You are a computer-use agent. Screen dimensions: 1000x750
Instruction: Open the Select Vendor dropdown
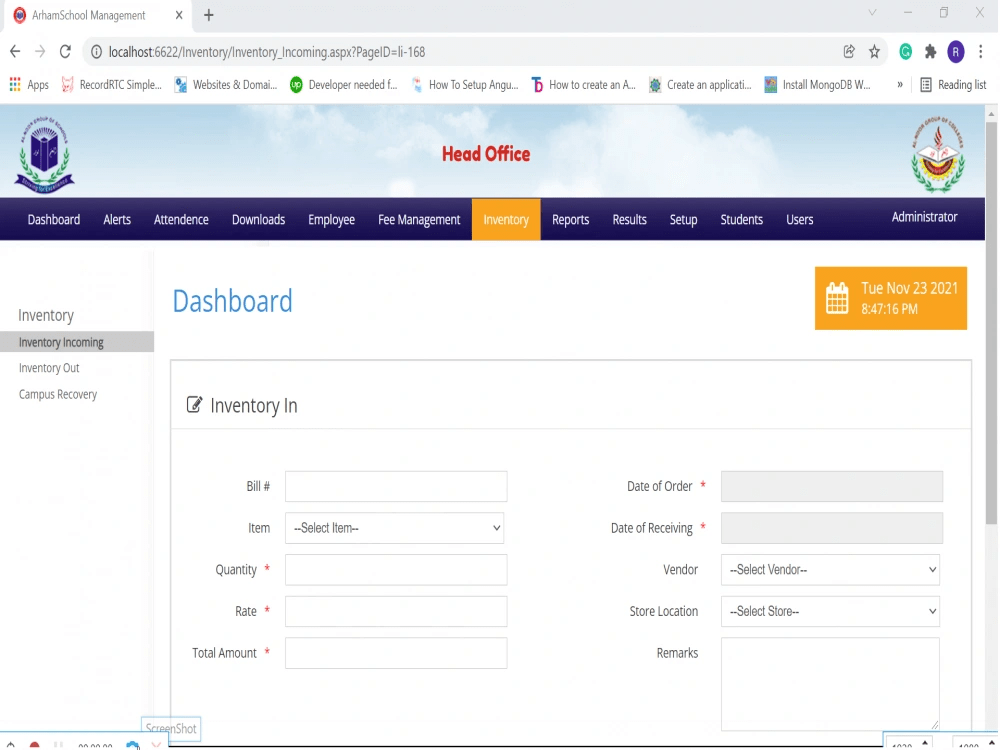click(x=830, y=570)
